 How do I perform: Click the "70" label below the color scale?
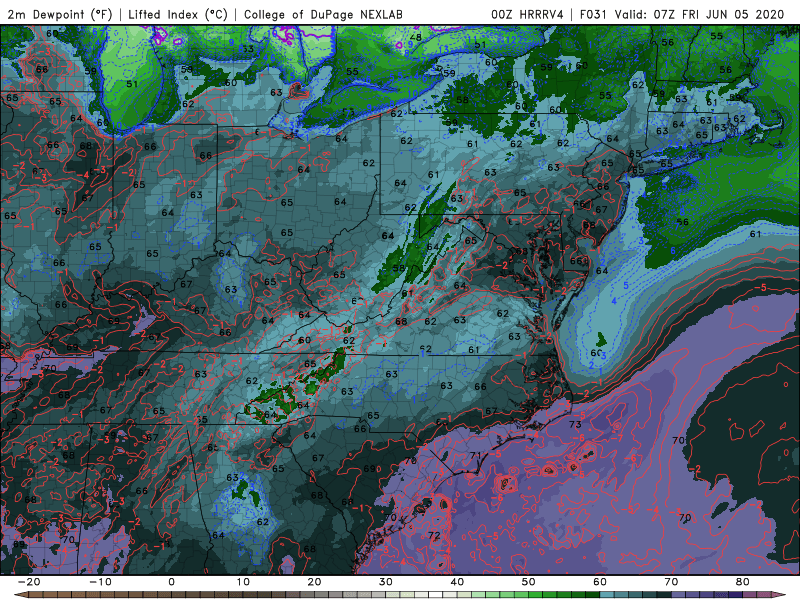pyautogui.click(x=671, y=582)
